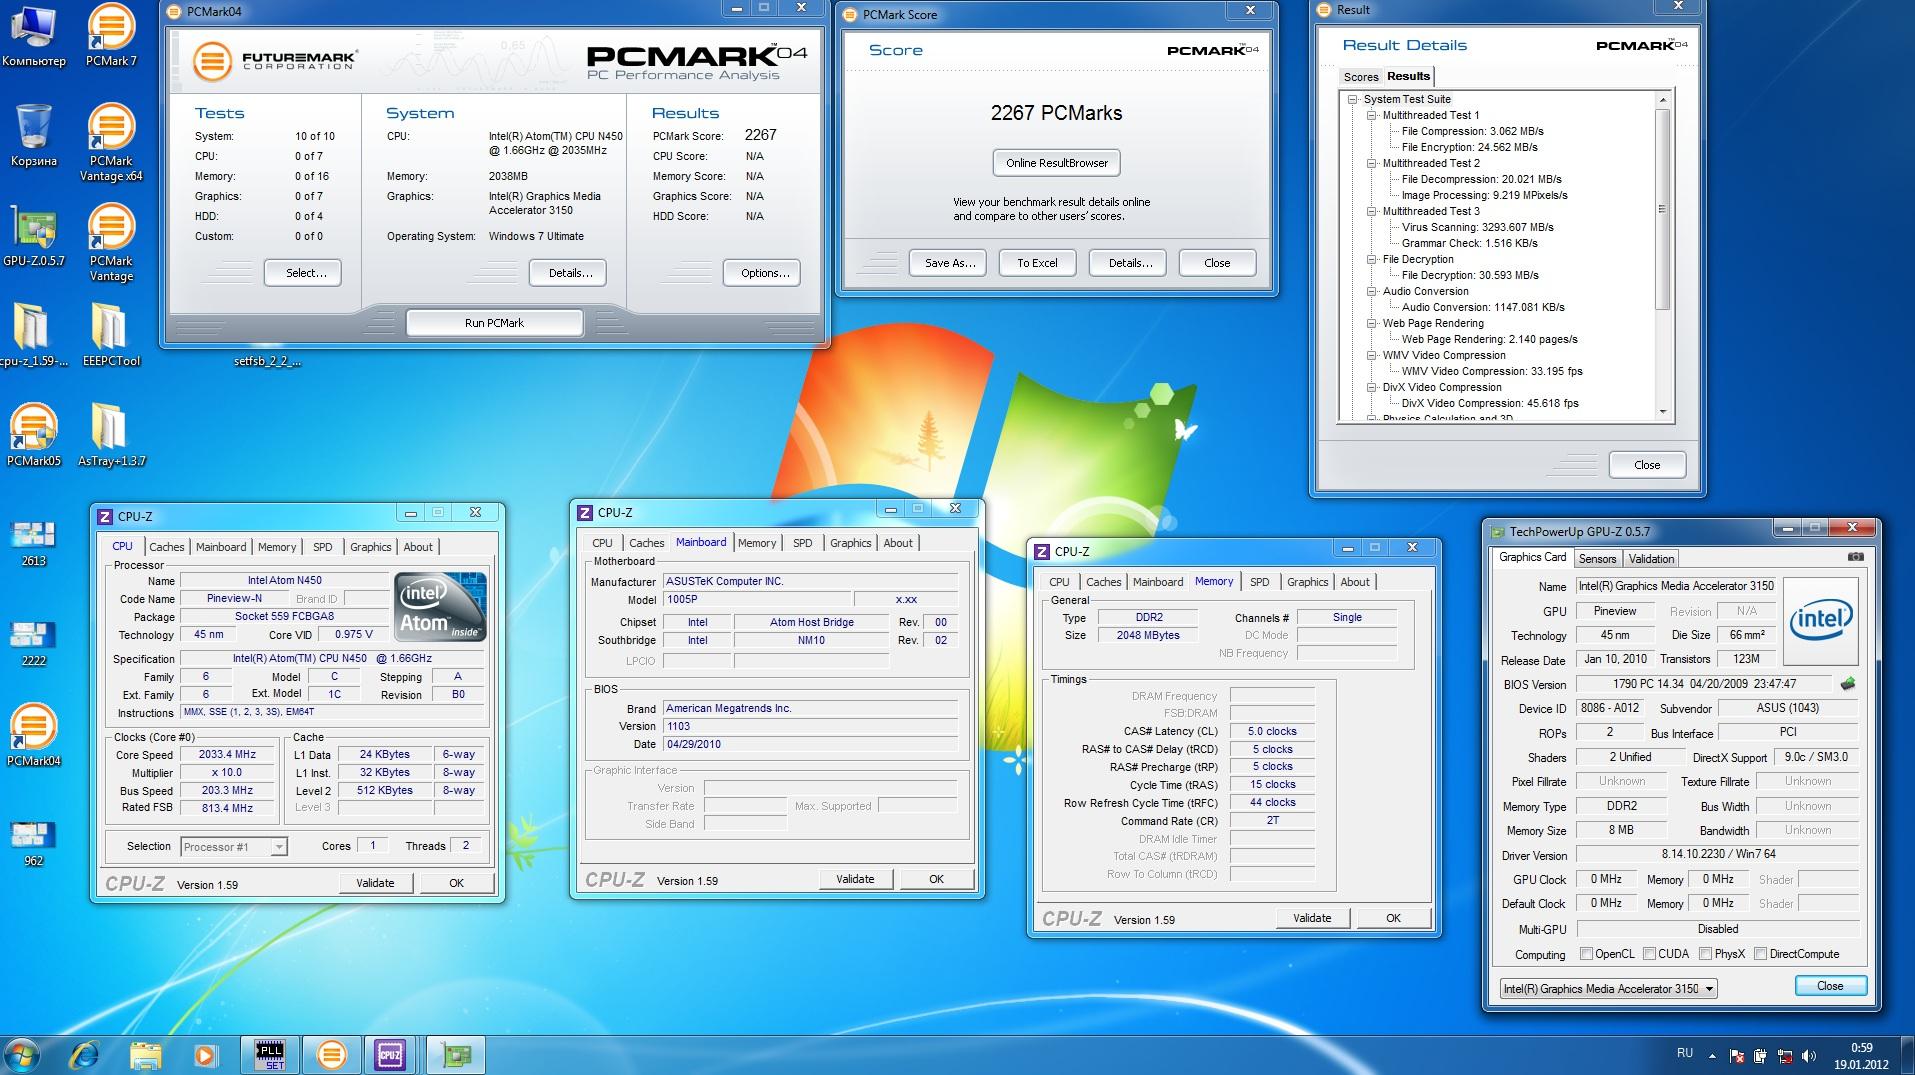Viewport: 1915px width, 1075px height.
Task: Open SPD tab in CPU-Z memory window
Action: tap(1259, 582)
